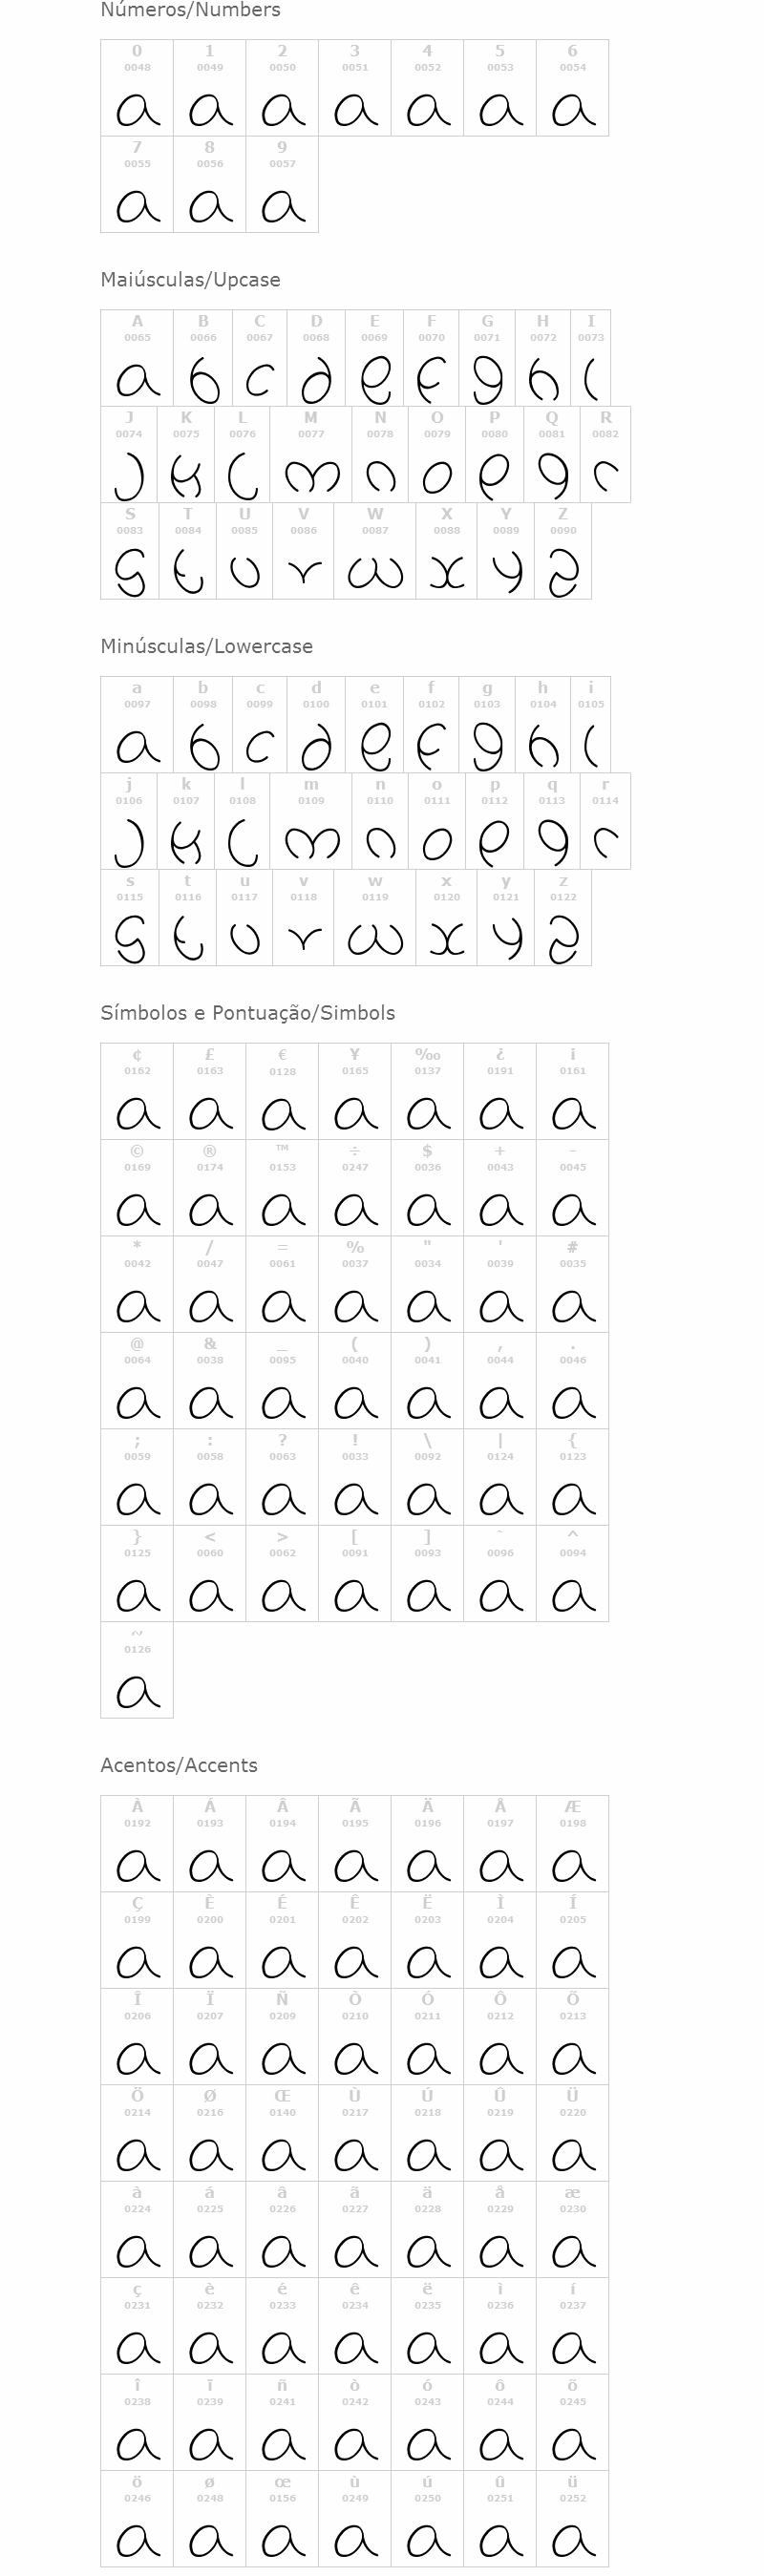Click the copyright symbol glyph cell 0169
This screenshot has width=764, height=2576.
point(137,1188)
